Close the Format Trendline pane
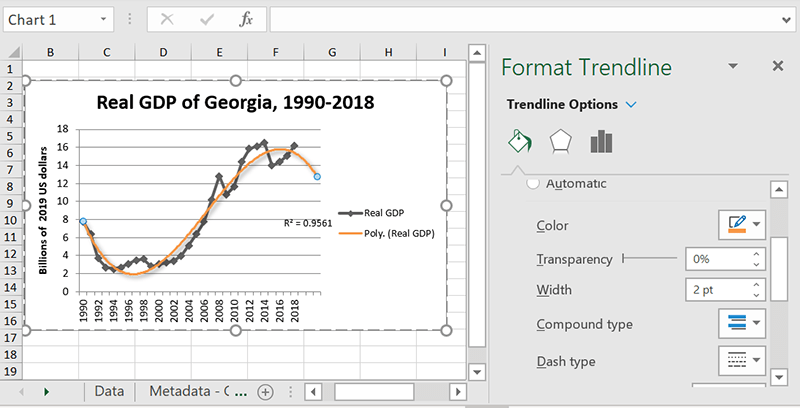800x408 pixels. [778, 66]
